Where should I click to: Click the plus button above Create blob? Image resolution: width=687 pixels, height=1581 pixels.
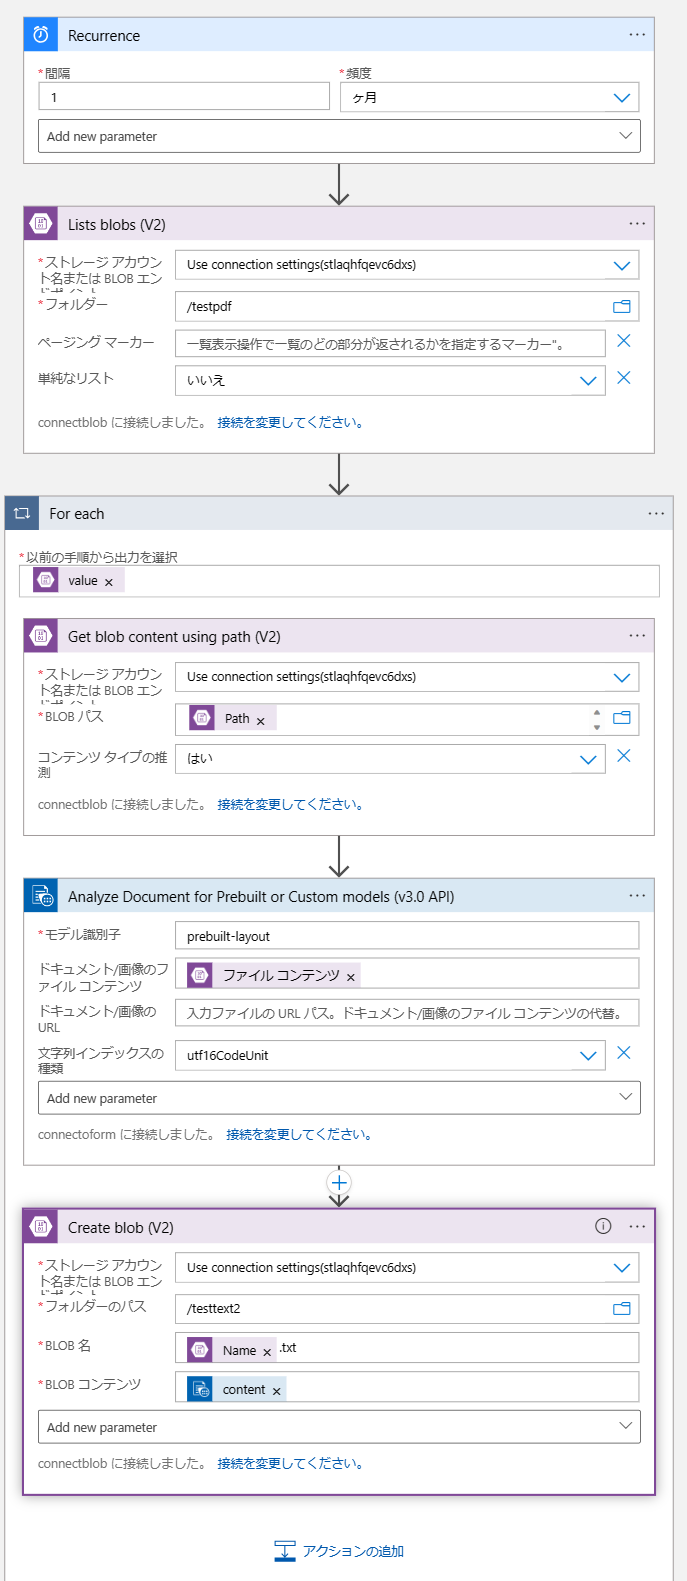click(339, 1182)
